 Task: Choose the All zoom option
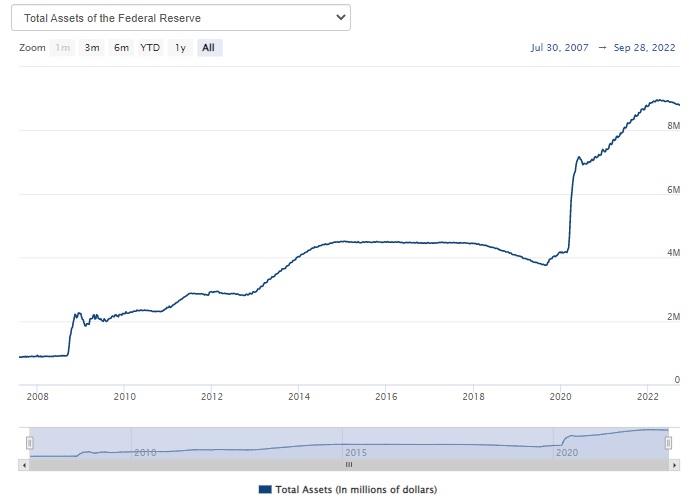pos(208,48)
